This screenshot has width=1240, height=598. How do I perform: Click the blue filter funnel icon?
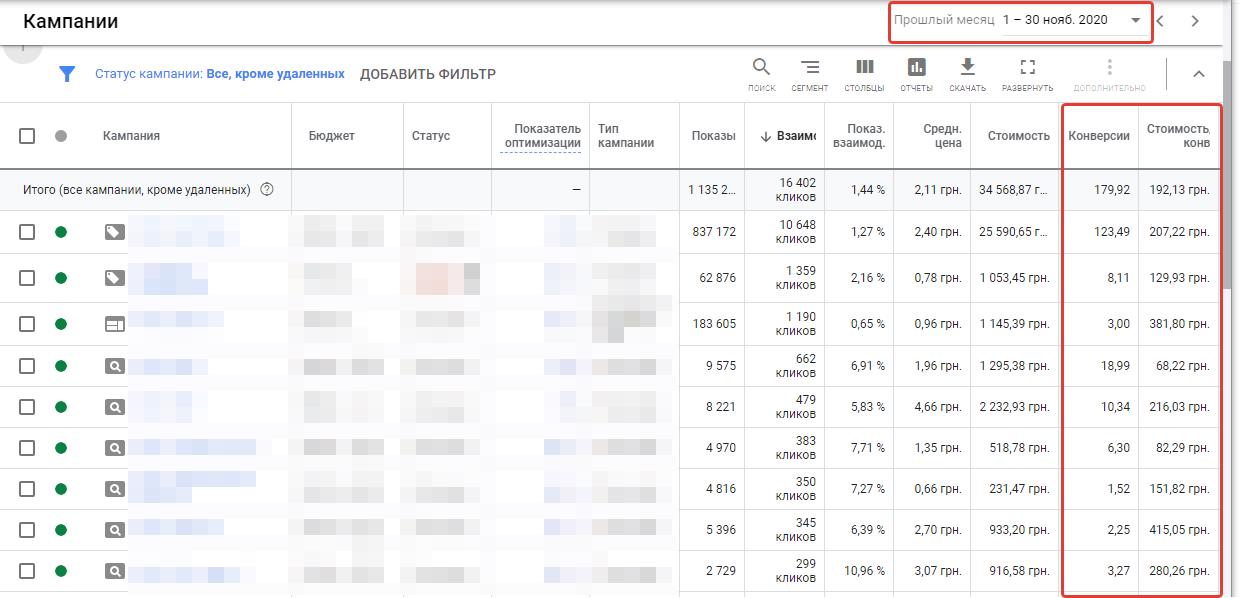pyautogui.click(x=67, y=74)
